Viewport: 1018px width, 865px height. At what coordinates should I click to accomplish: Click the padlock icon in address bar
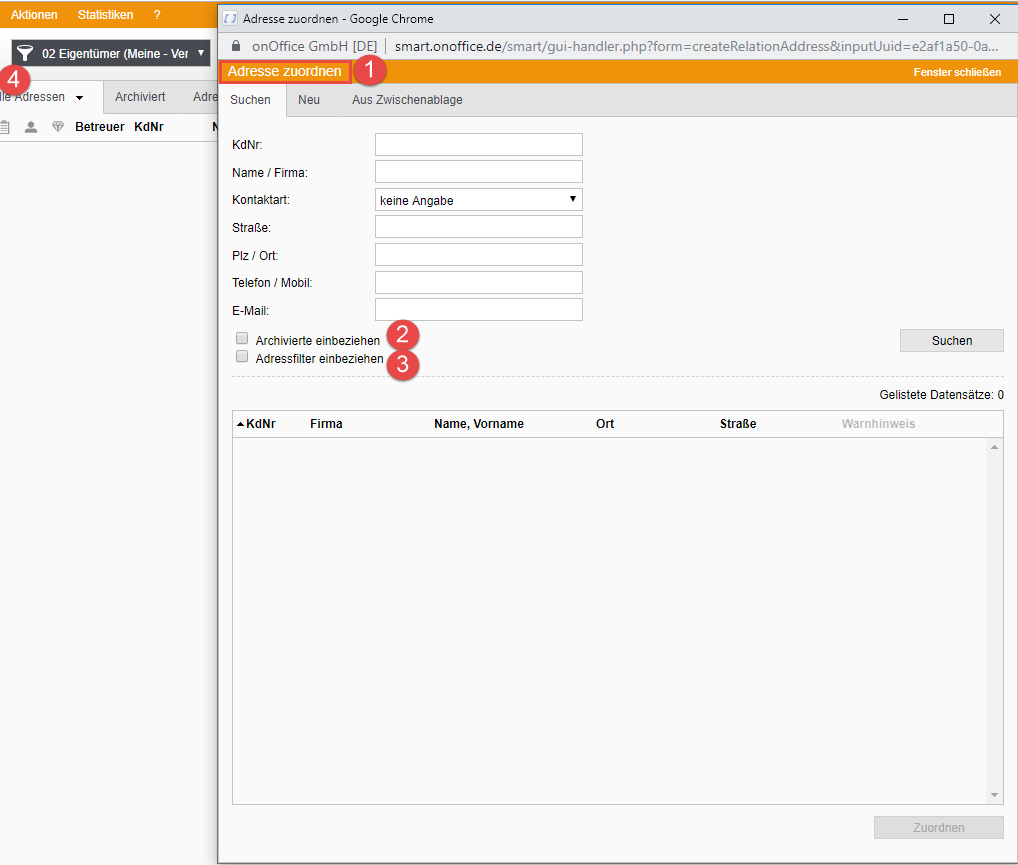point(236,46)
